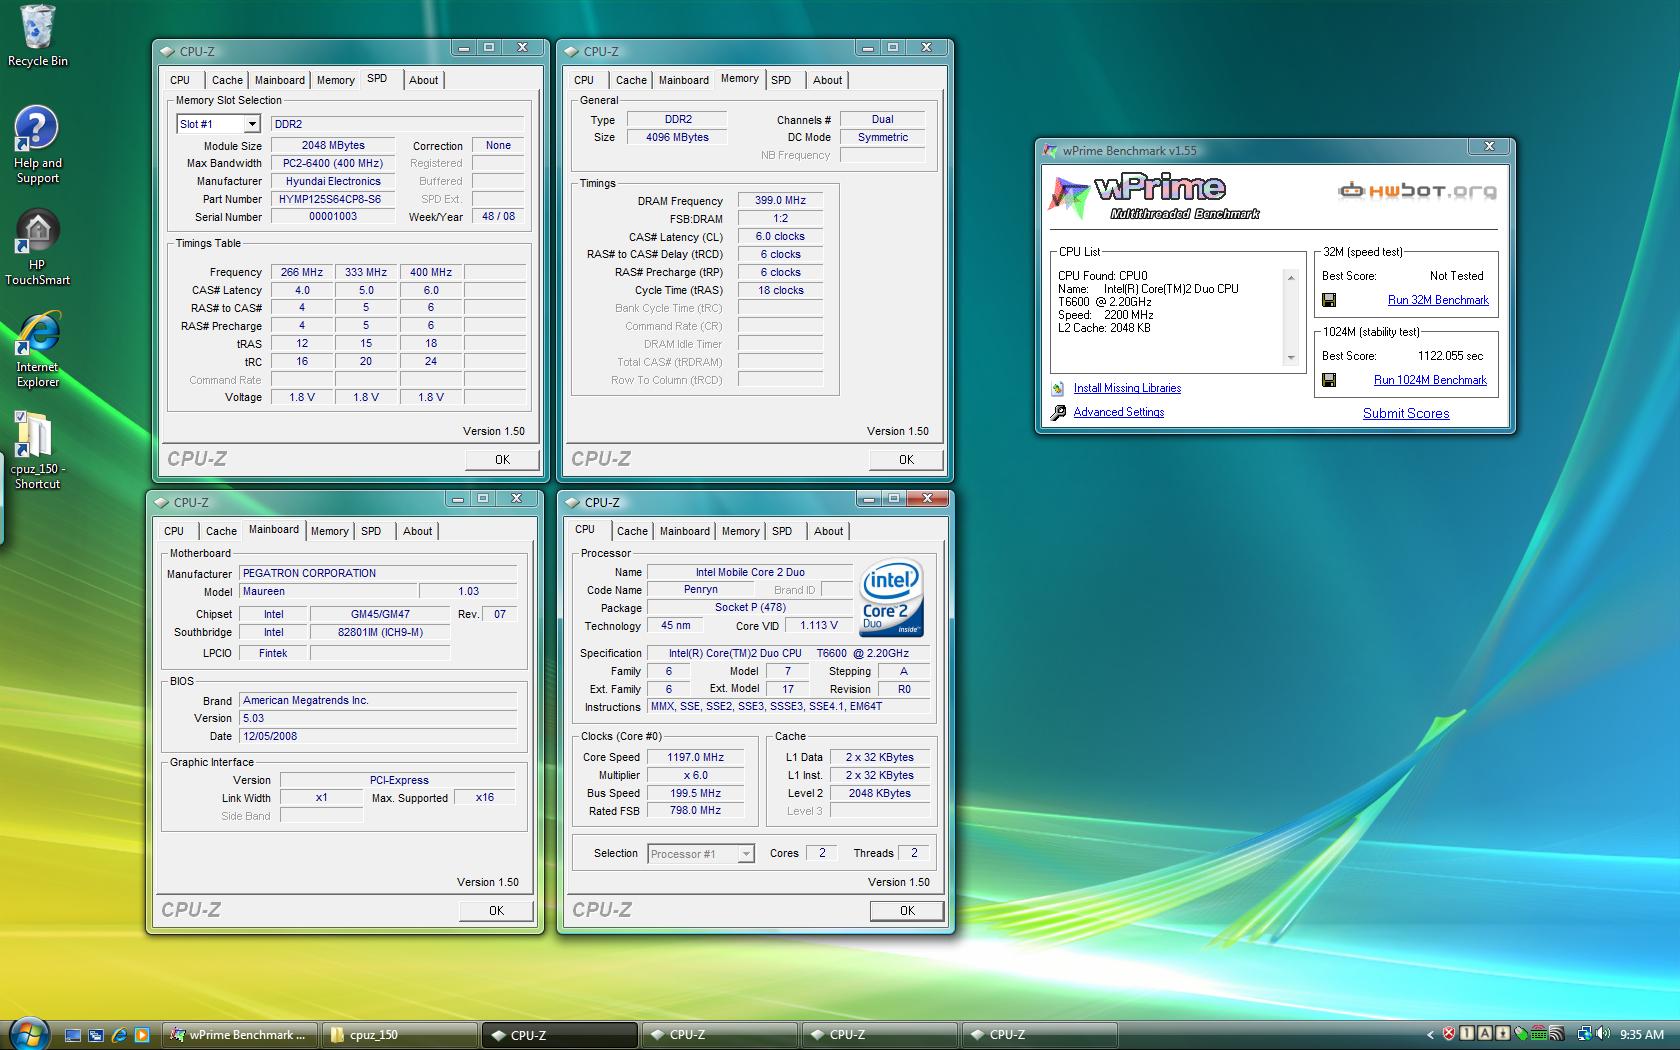
Task: Select About tab in Mainboard CPU-Z window
Action: 418,531
